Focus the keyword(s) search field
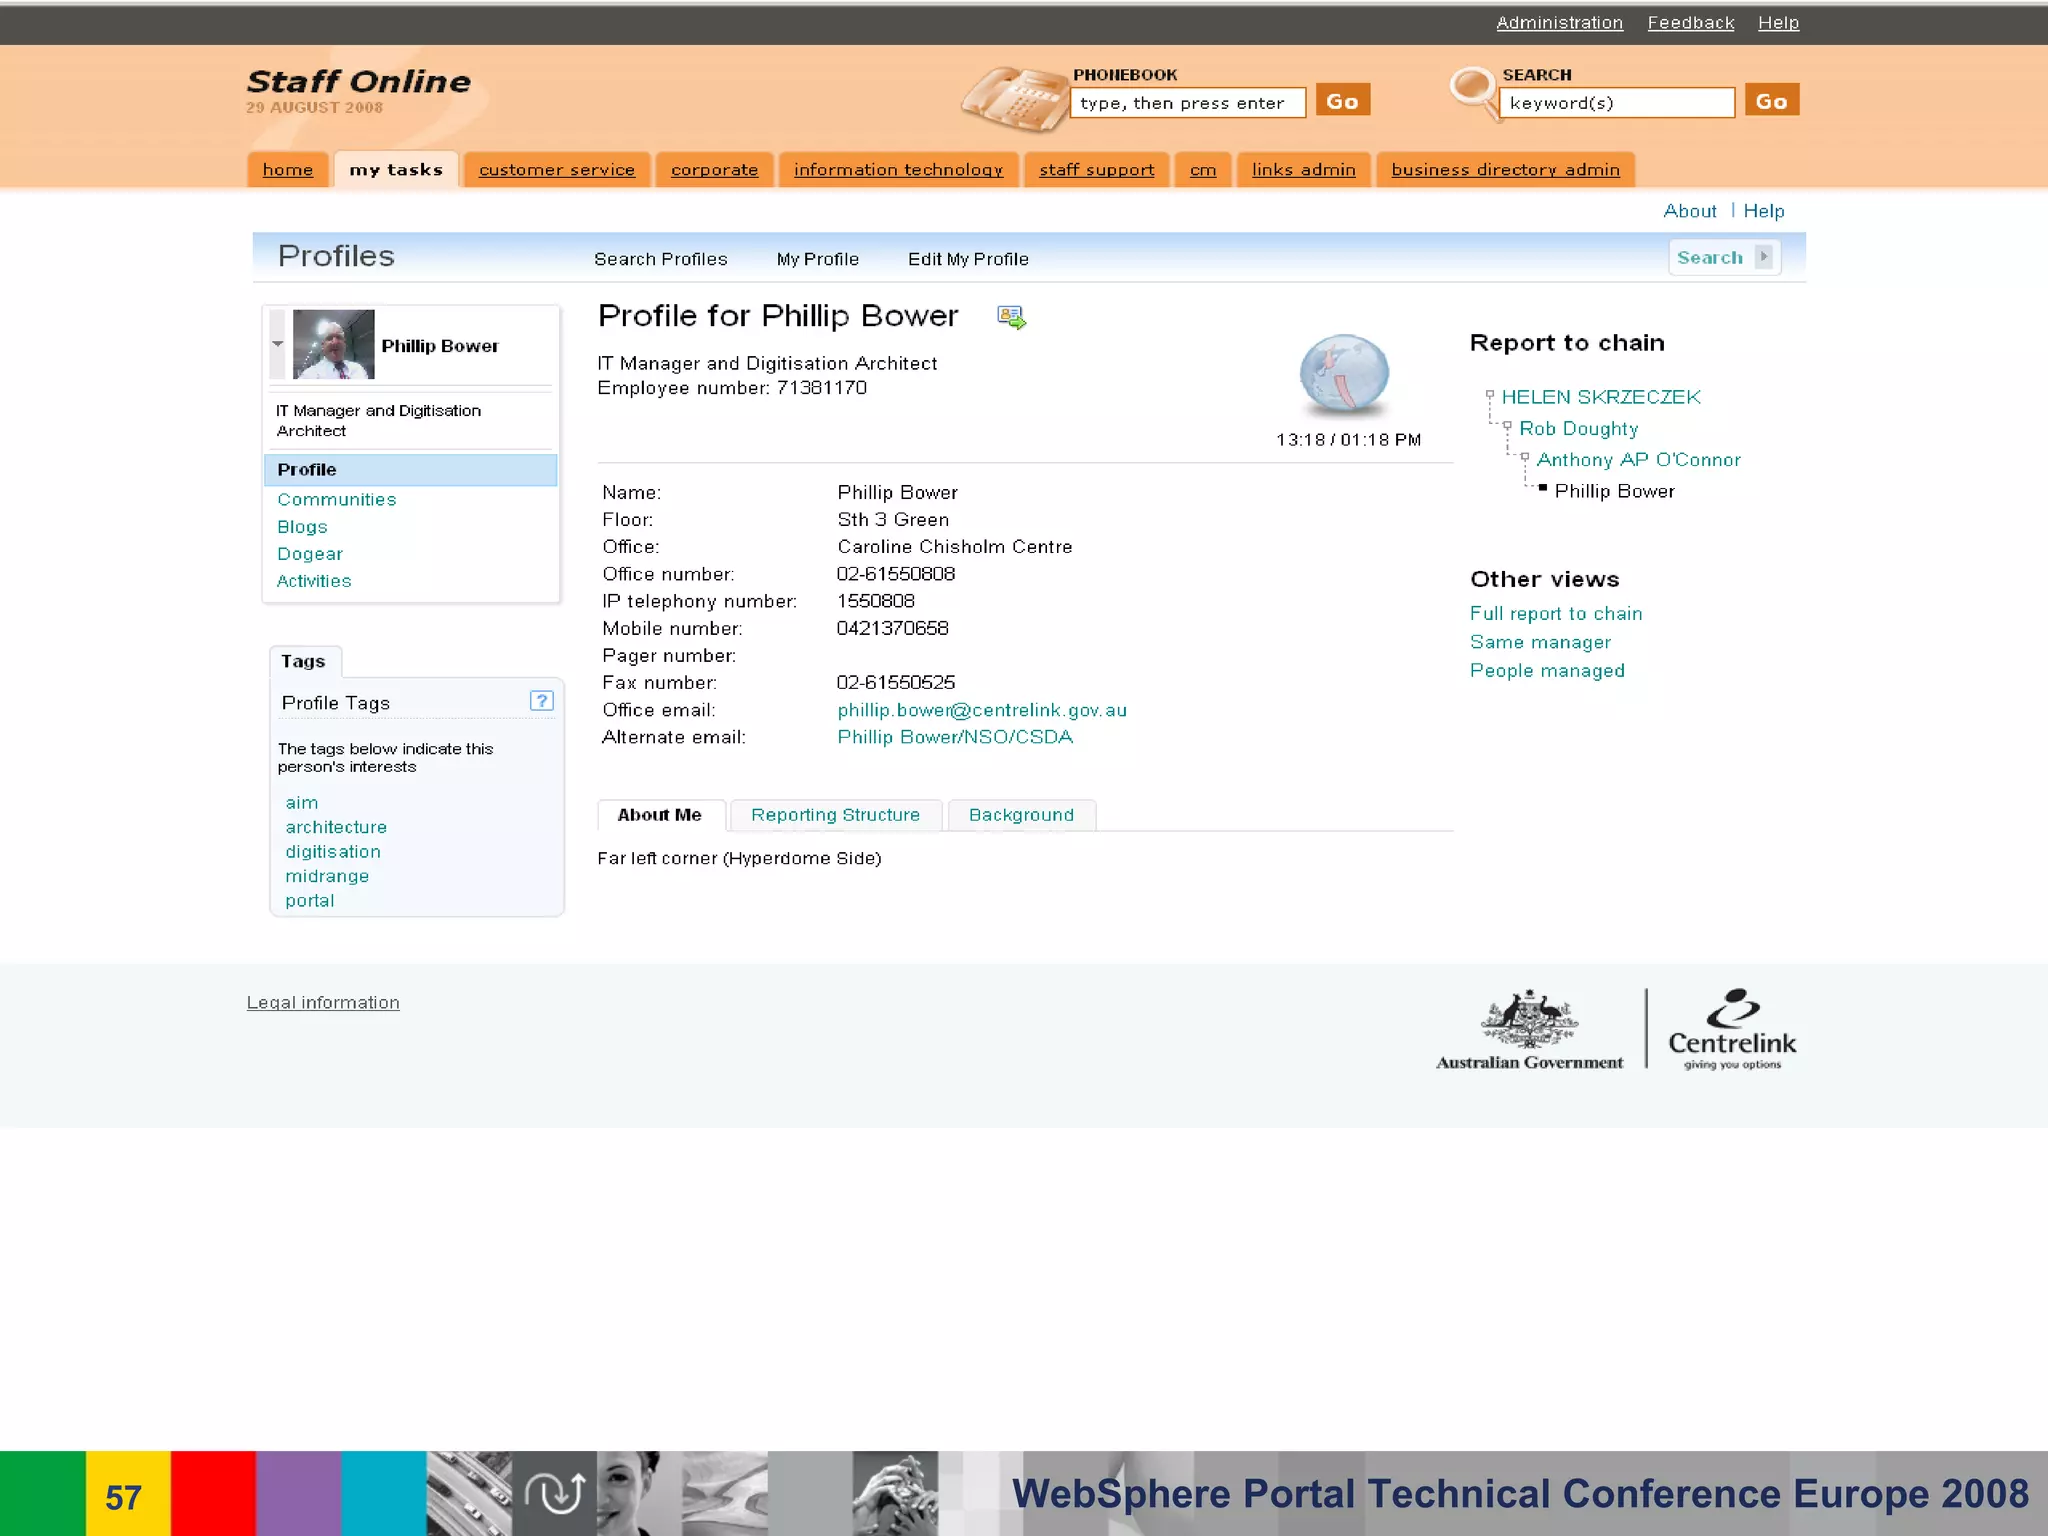 coord(1616,103)
